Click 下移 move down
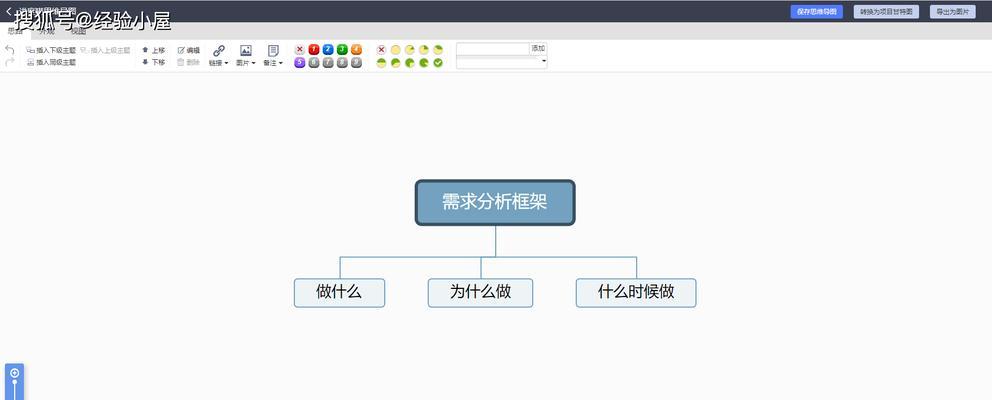Image resolution: width=992 pixels, height=400 pixels. [154, 62]
